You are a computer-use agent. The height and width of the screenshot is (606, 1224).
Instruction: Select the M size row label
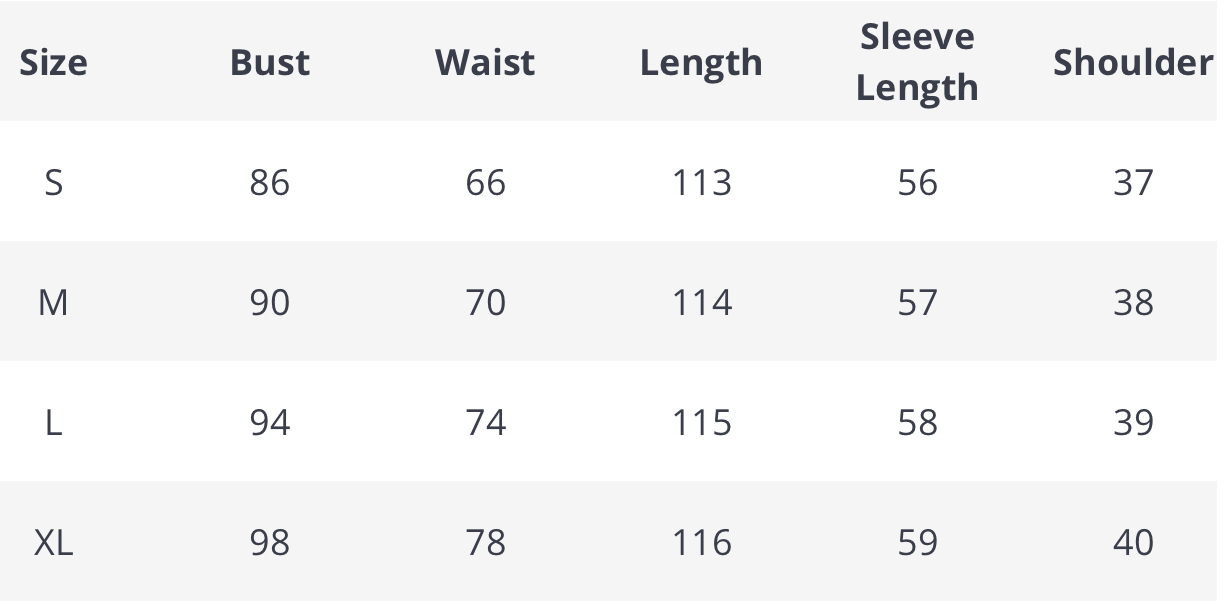click(x=54, y=302)
